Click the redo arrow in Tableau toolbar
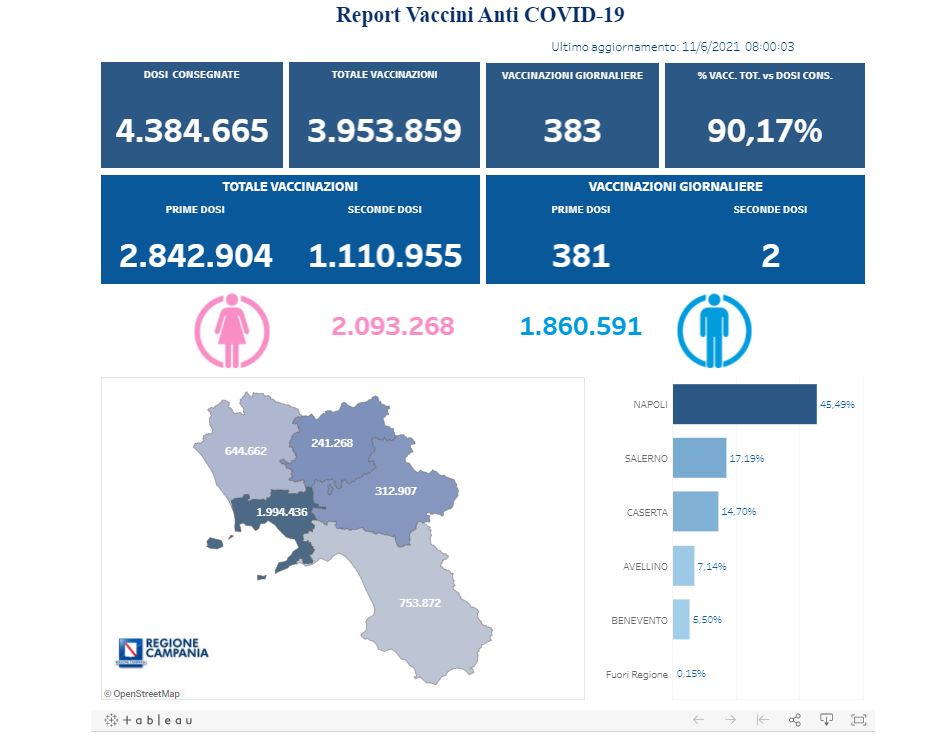944x746 pixels. (x=730, y=720)
